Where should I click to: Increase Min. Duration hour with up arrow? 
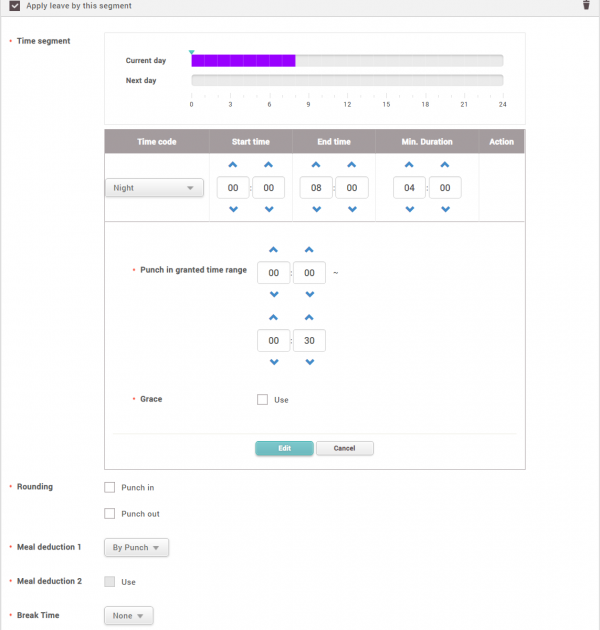pos(410,165)
